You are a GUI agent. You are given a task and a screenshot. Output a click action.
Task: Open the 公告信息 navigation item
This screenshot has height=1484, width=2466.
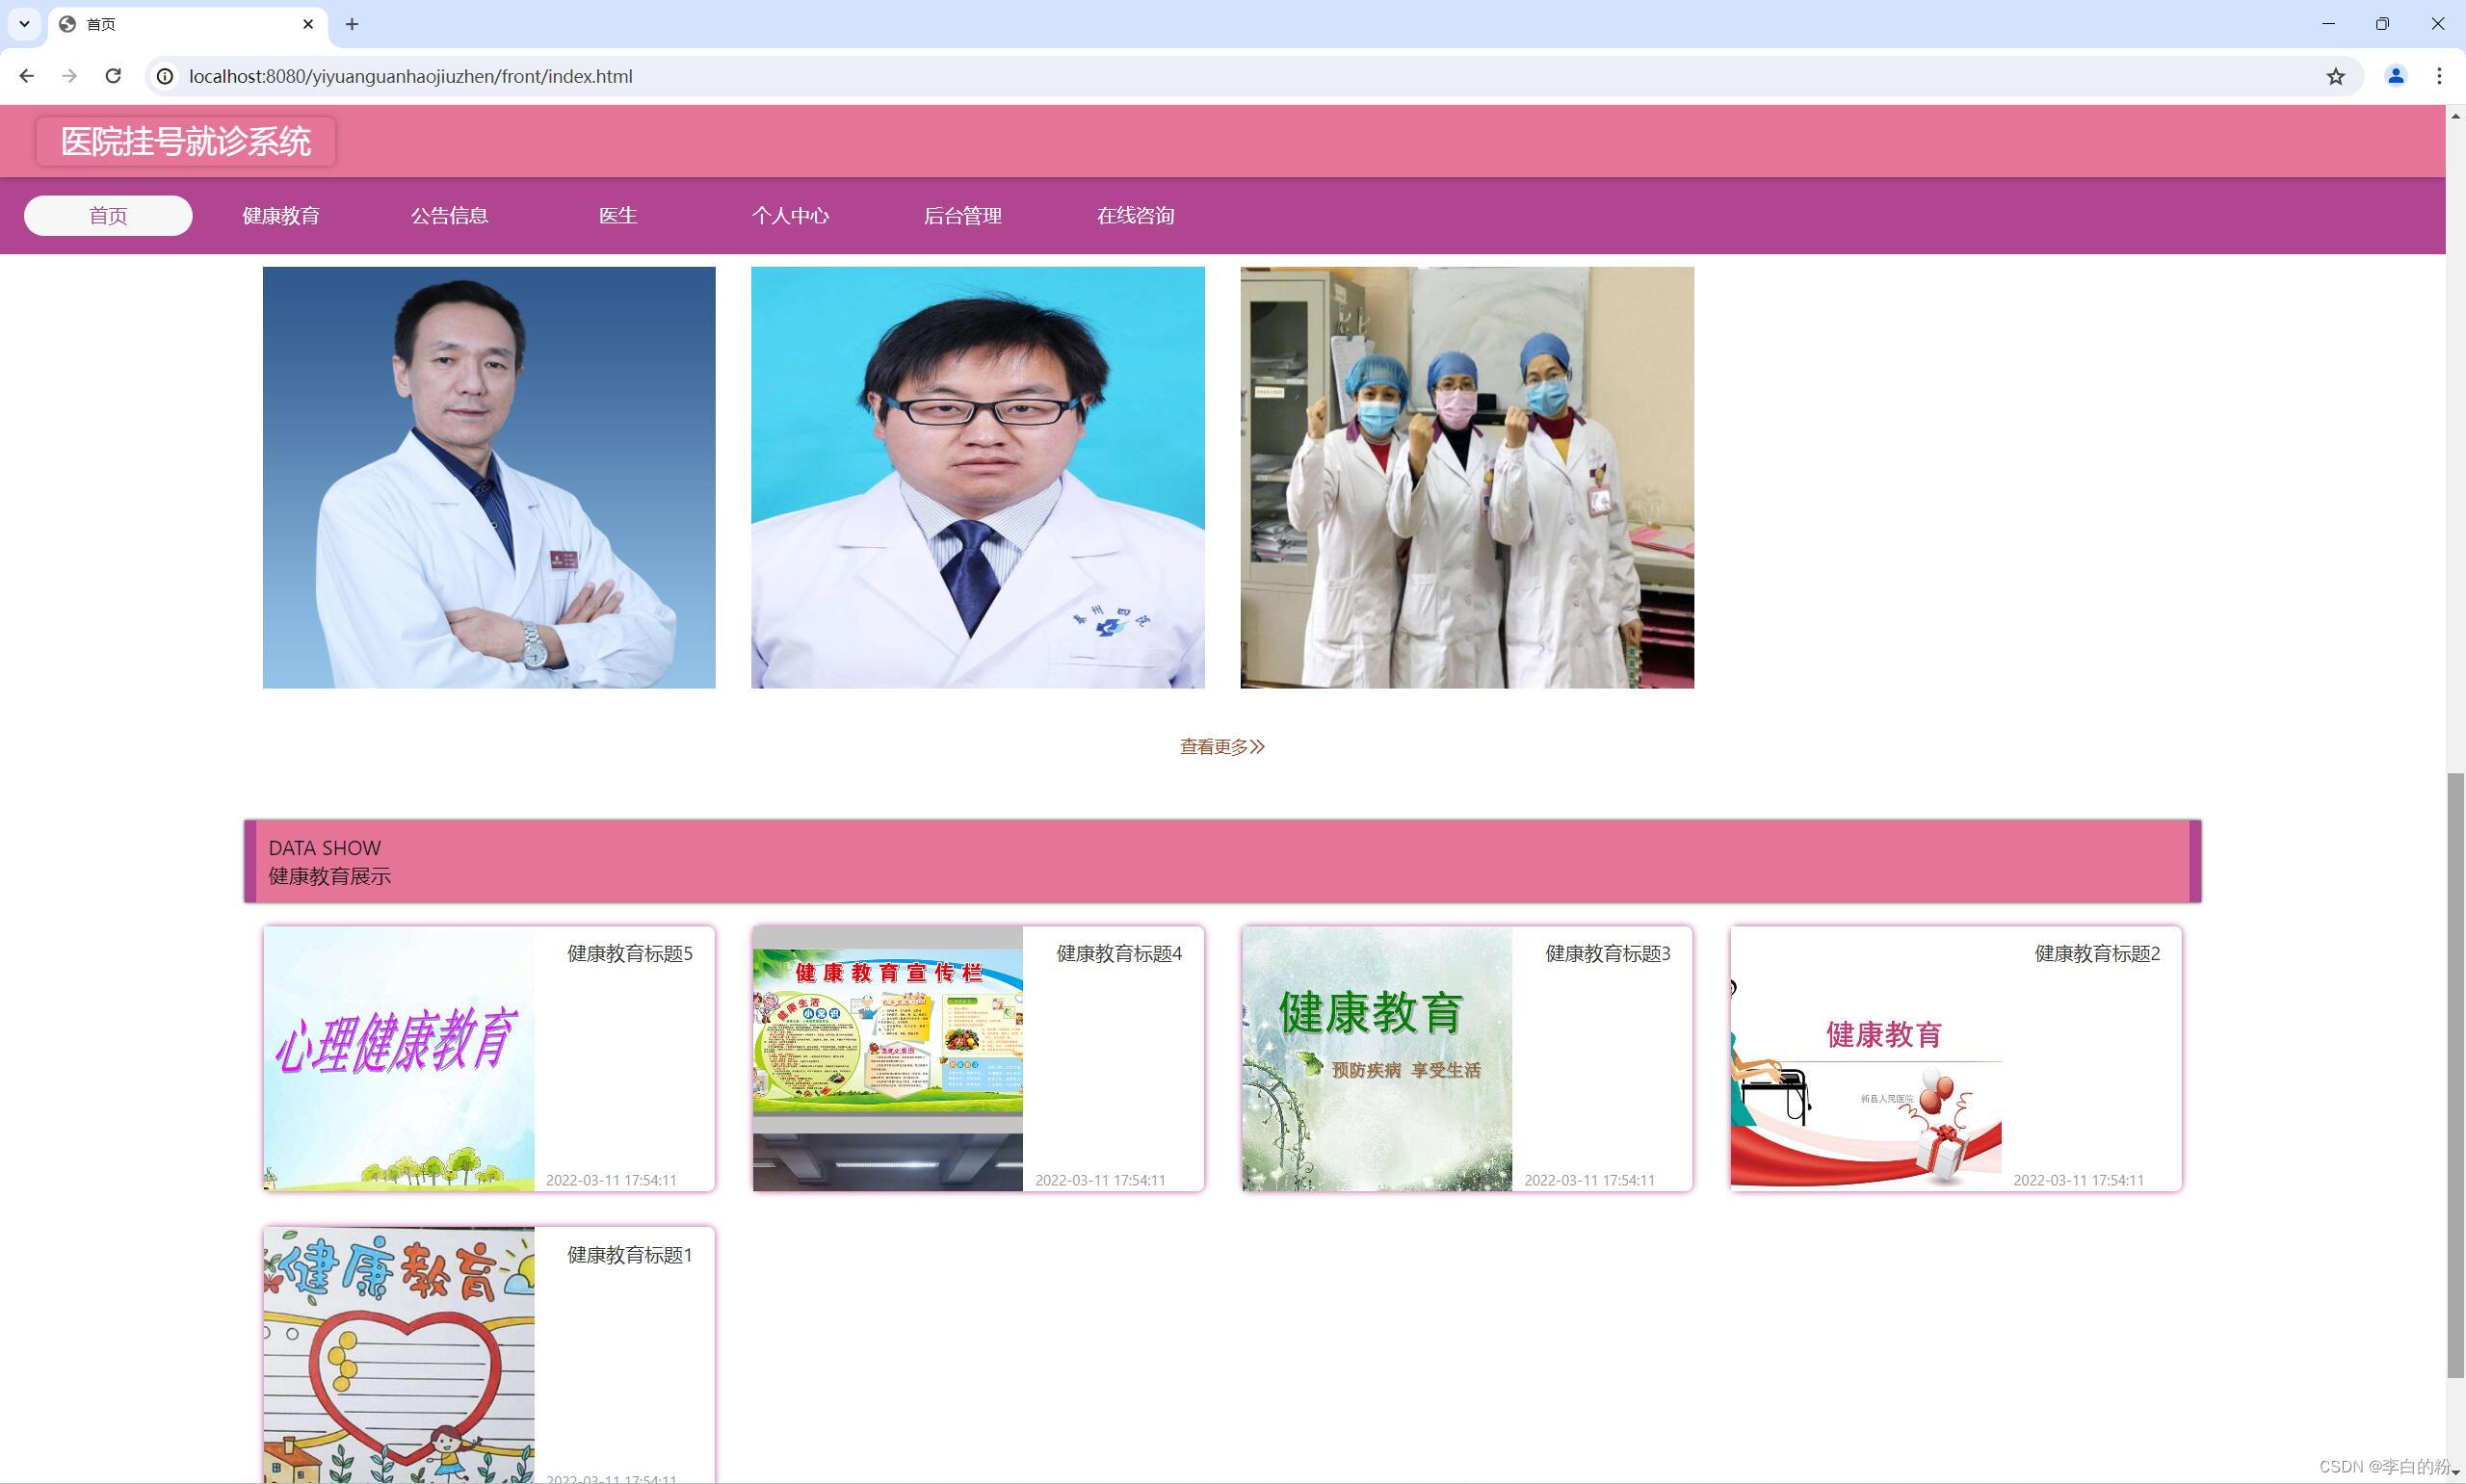(449, 216)
